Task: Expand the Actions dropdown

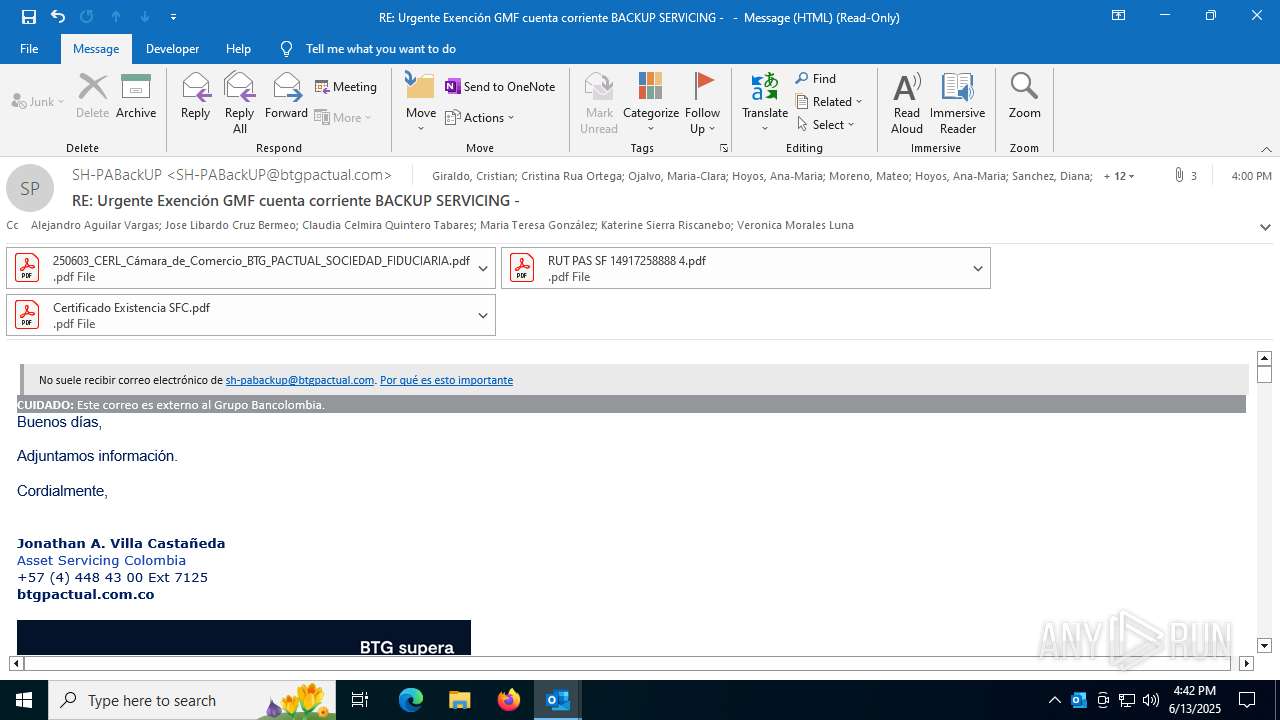Action: [480, 118]
